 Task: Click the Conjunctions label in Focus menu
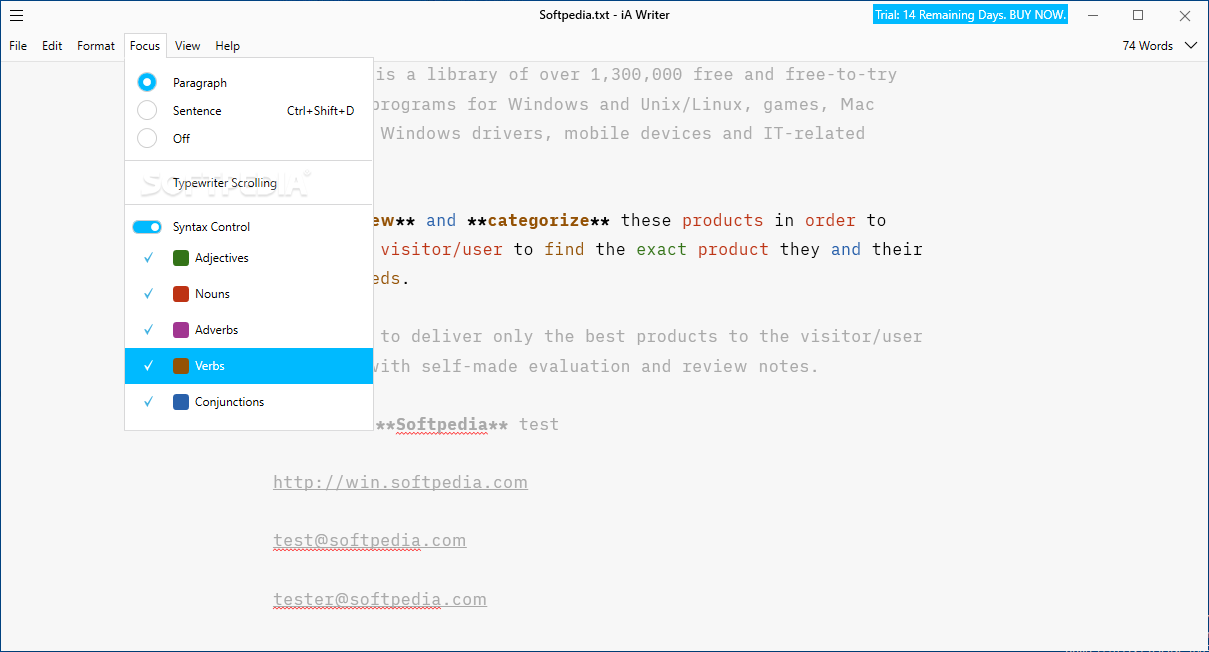(x=230, y=402)
